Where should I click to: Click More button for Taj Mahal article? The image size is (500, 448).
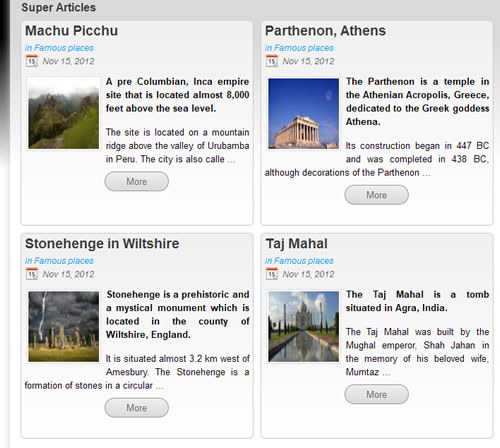tap(377, 394)
